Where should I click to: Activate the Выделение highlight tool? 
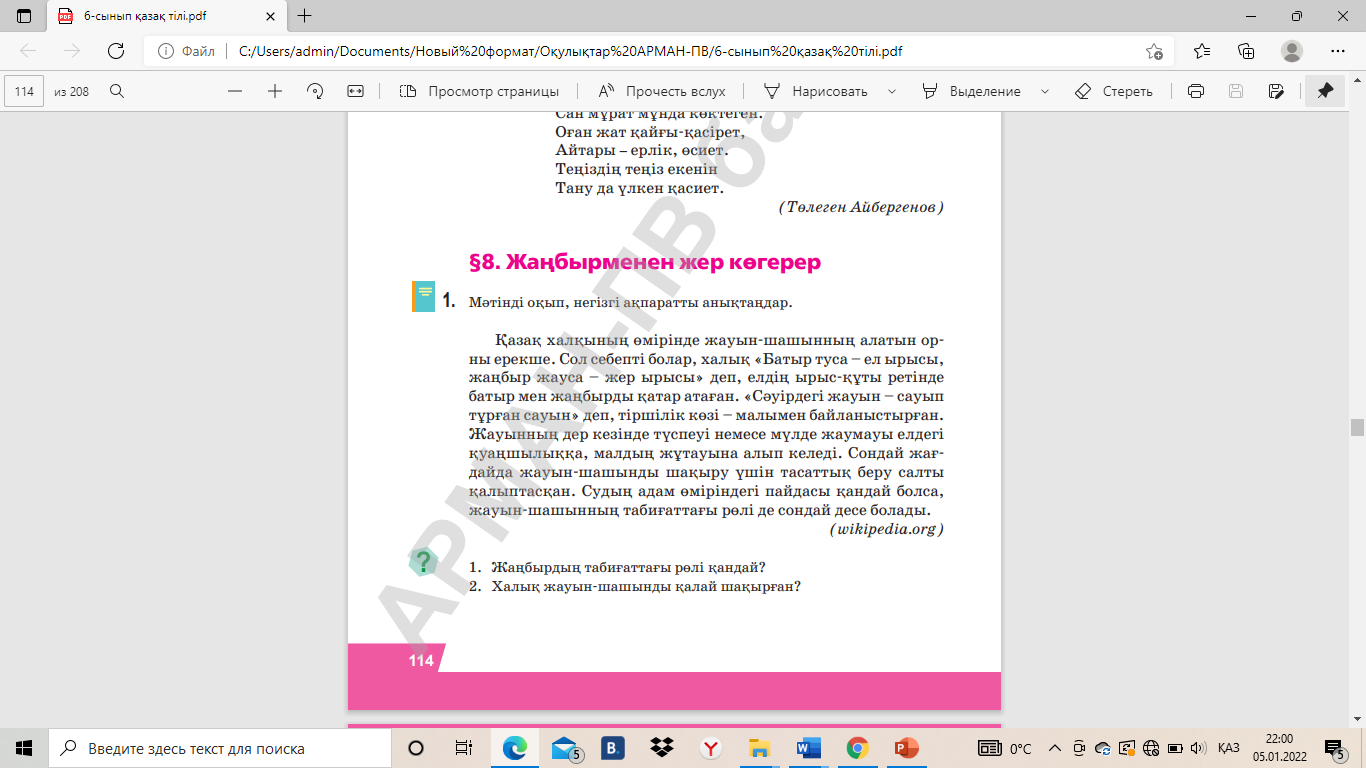[971, 91]
